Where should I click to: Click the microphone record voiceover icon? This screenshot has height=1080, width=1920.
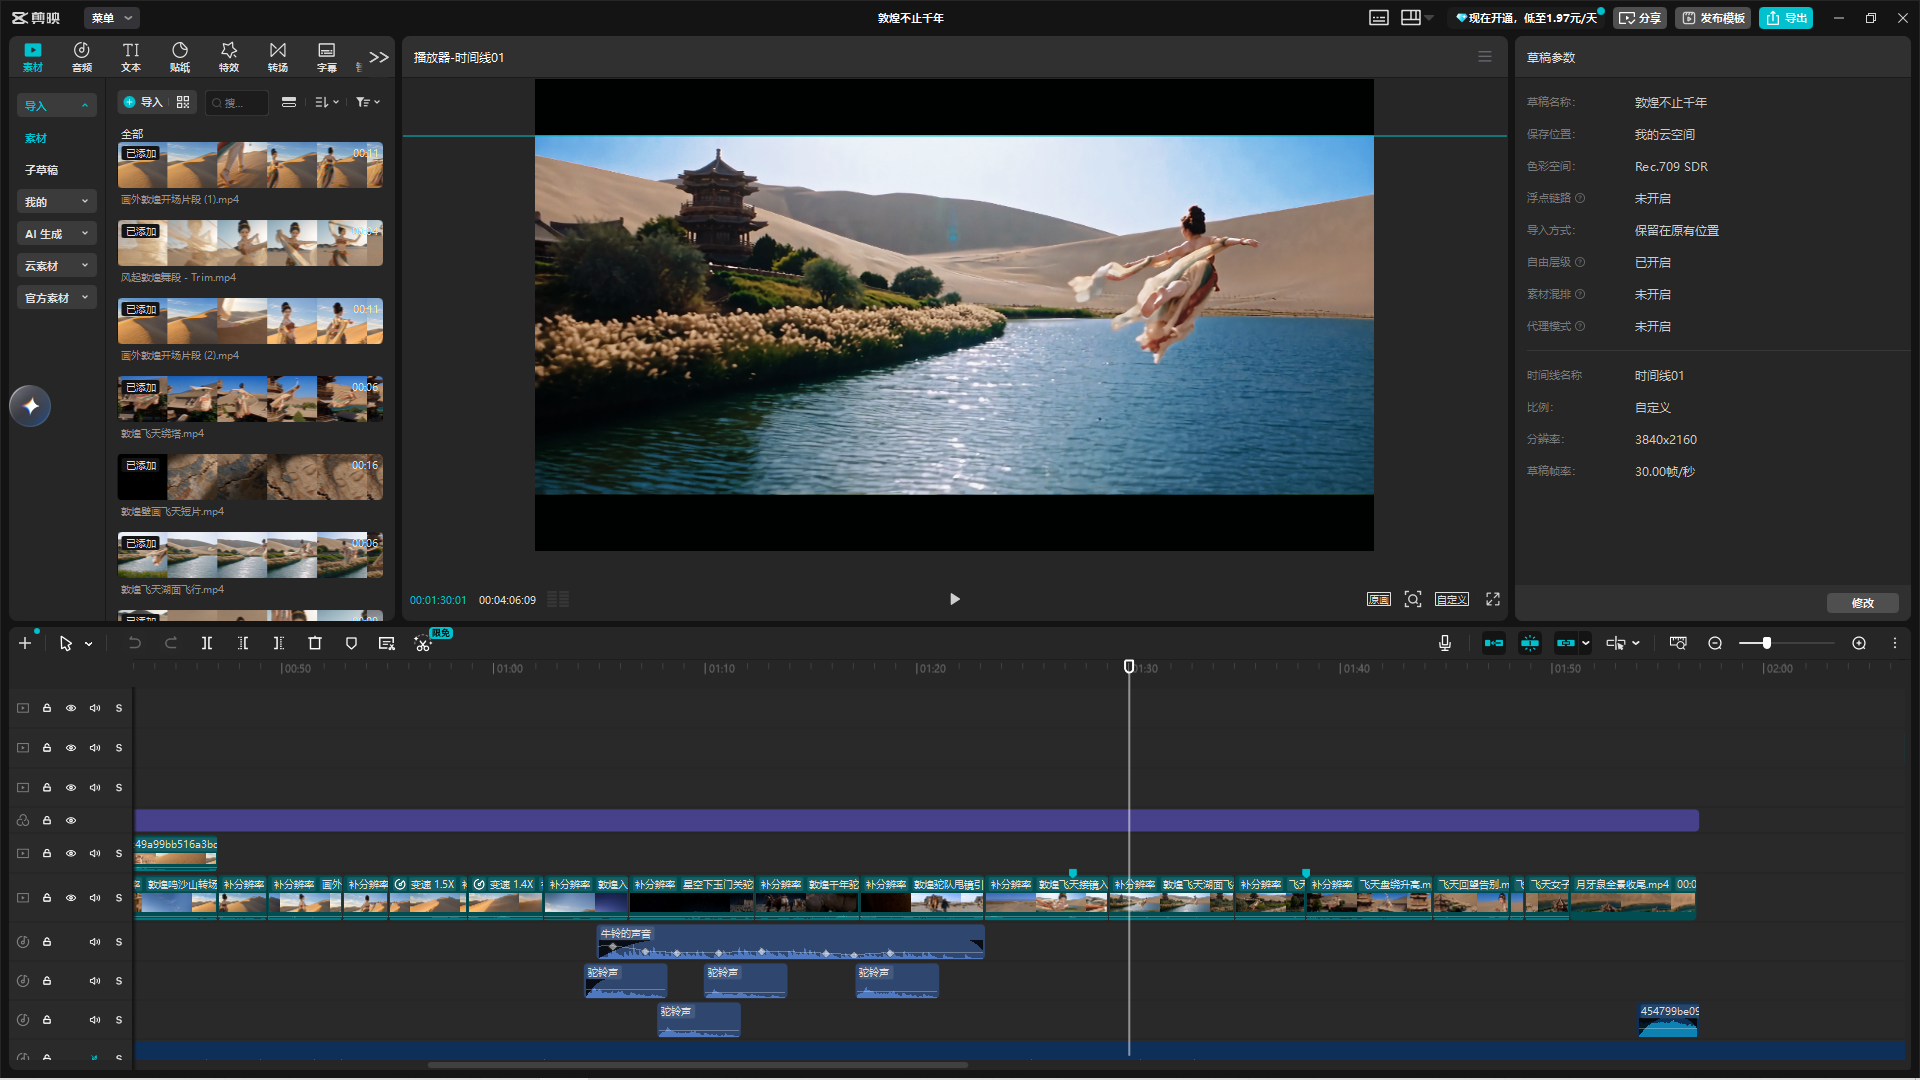pos(1445,643)
